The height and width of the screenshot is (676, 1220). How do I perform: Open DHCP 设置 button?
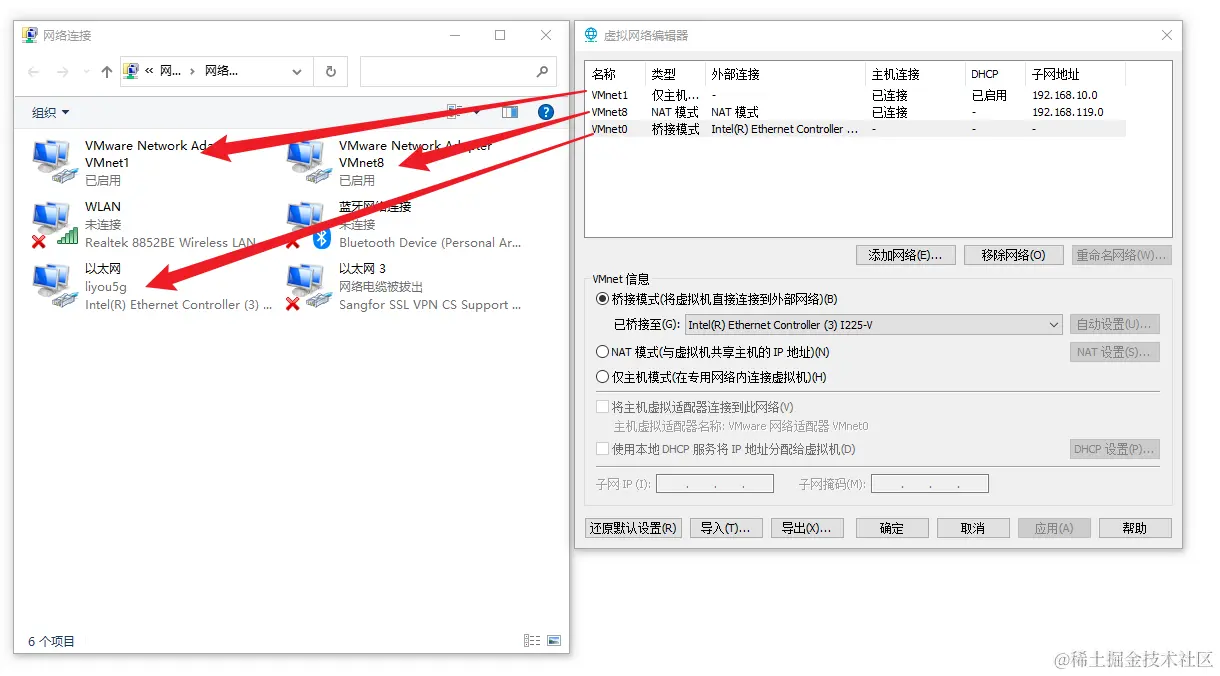click(x=1115, y=449)
